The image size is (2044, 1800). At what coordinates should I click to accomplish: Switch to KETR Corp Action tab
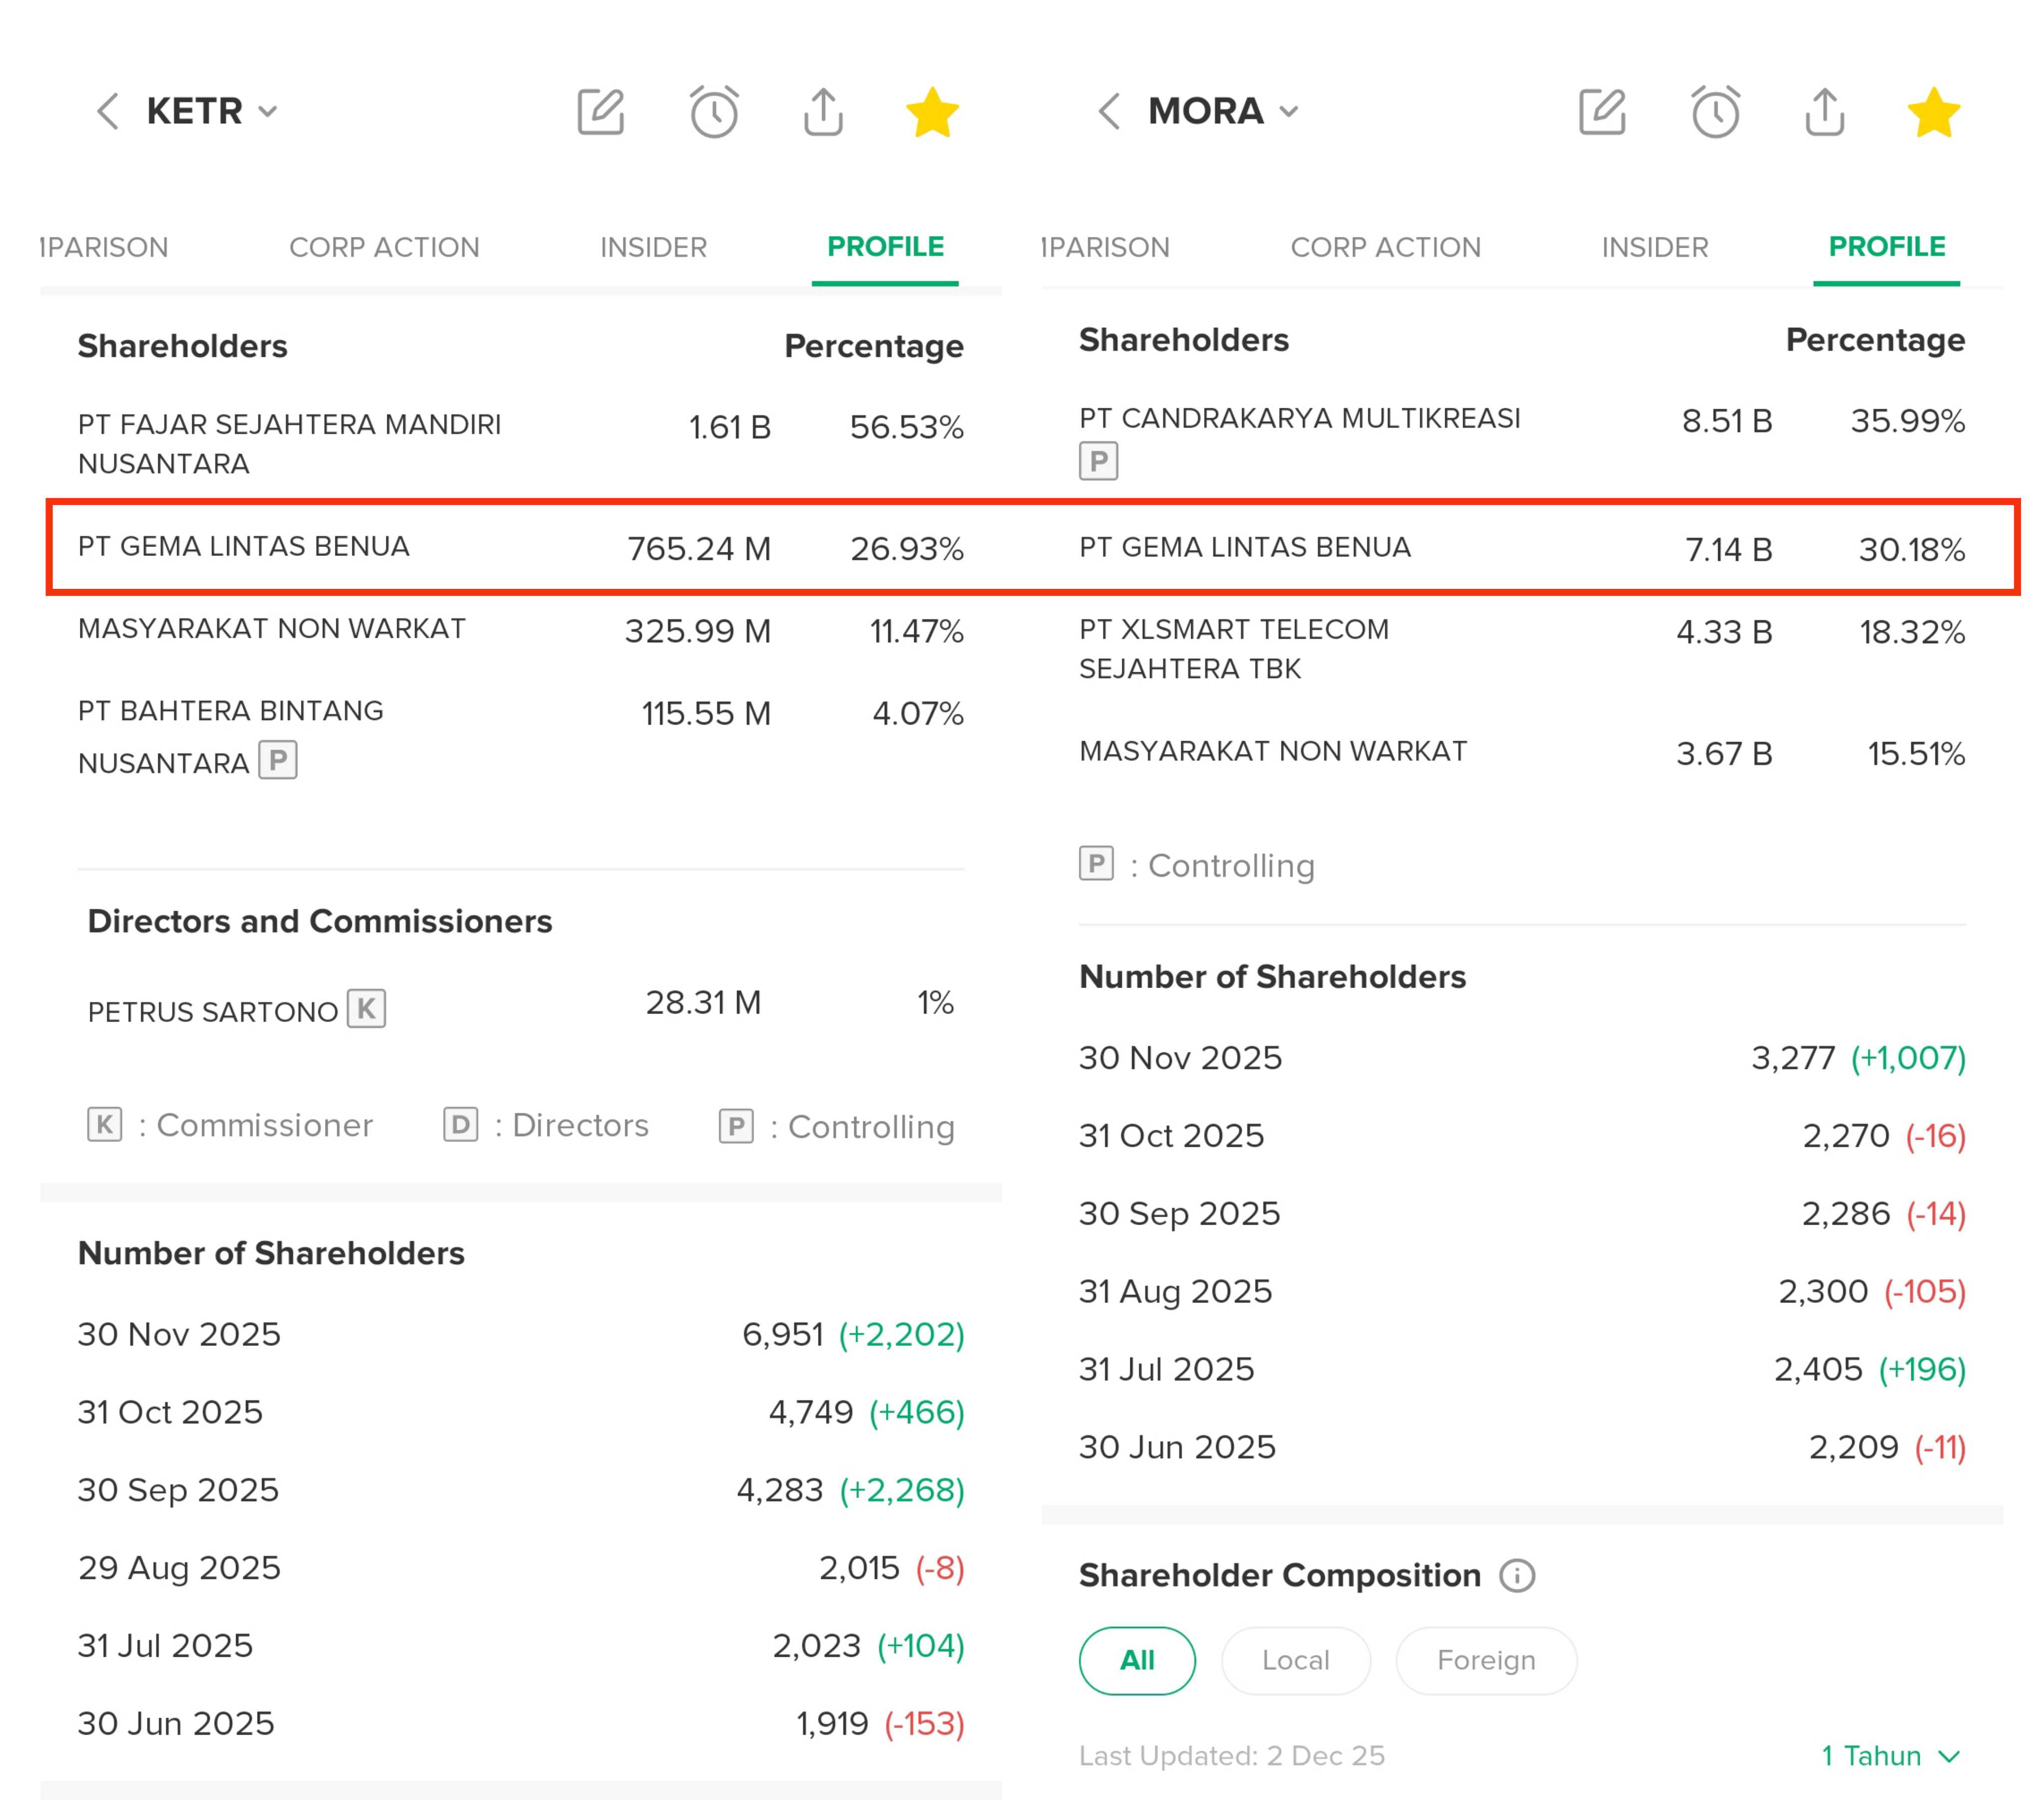[x=384, y=247]
